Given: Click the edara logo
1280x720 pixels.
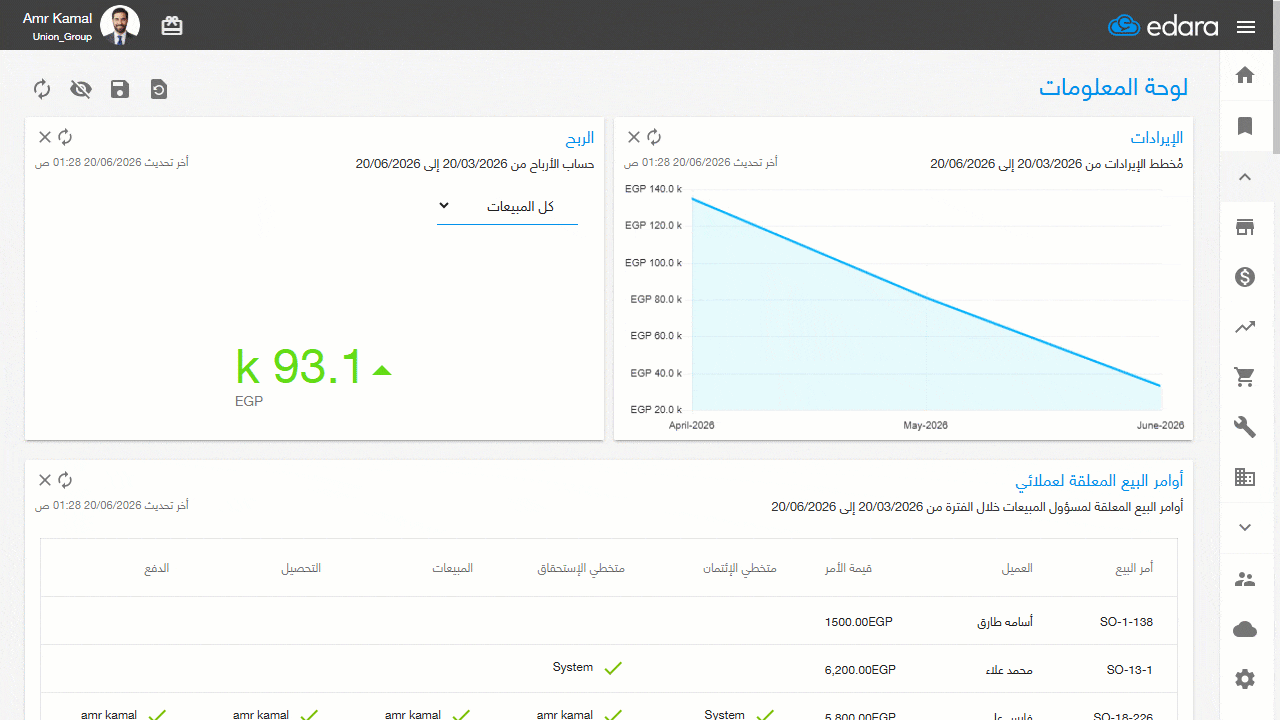Looking at the screenshot, I should (1163, 26).
